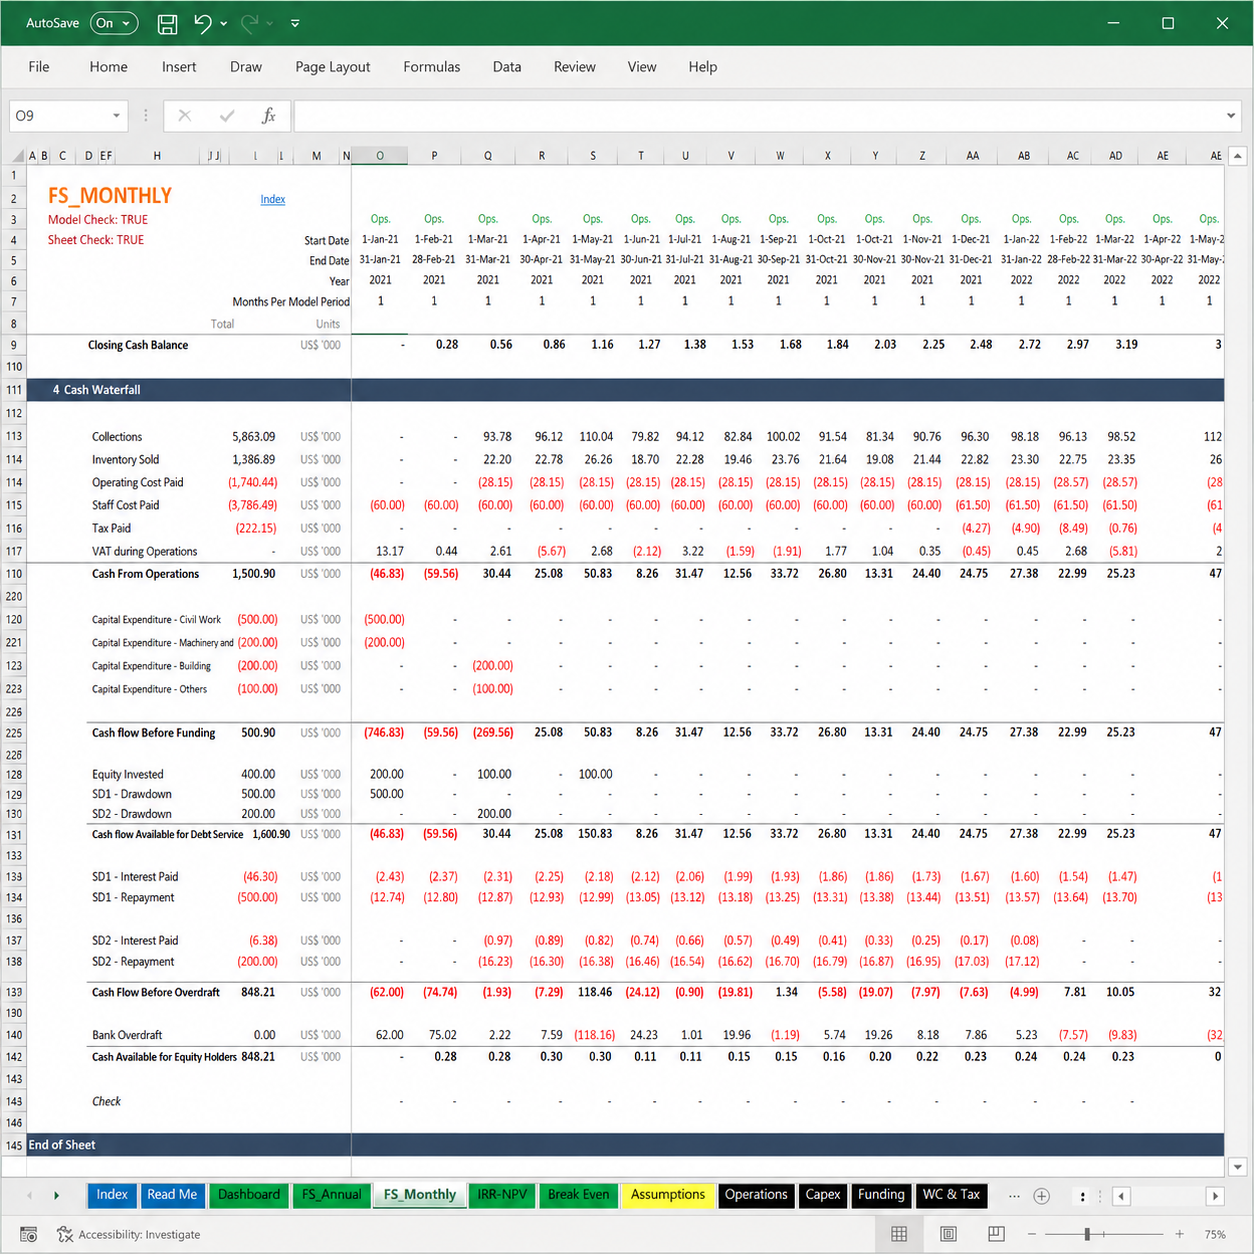The image size is (1254, 1254).
Task: Select the FS_Monthly sheet tab
Action: (x=420, y=1195)
